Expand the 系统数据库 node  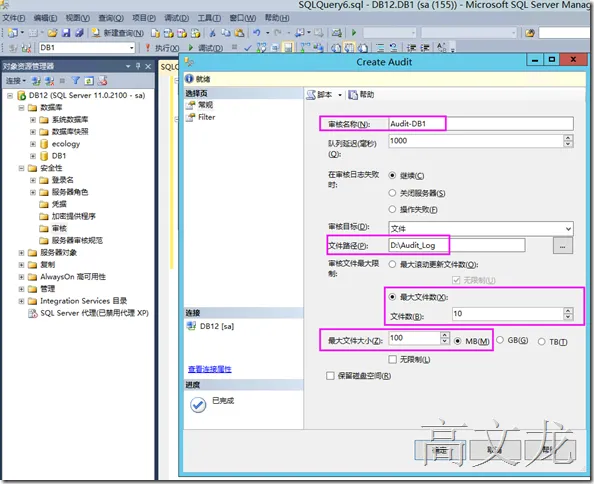pos(33,120)
